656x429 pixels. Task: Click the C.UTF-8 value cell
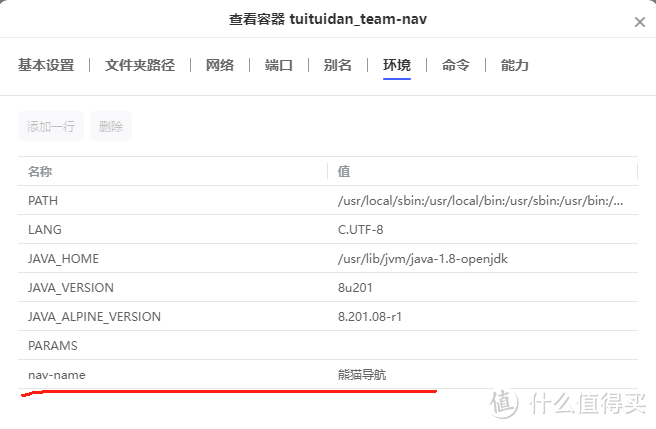[x=482, y=229]
